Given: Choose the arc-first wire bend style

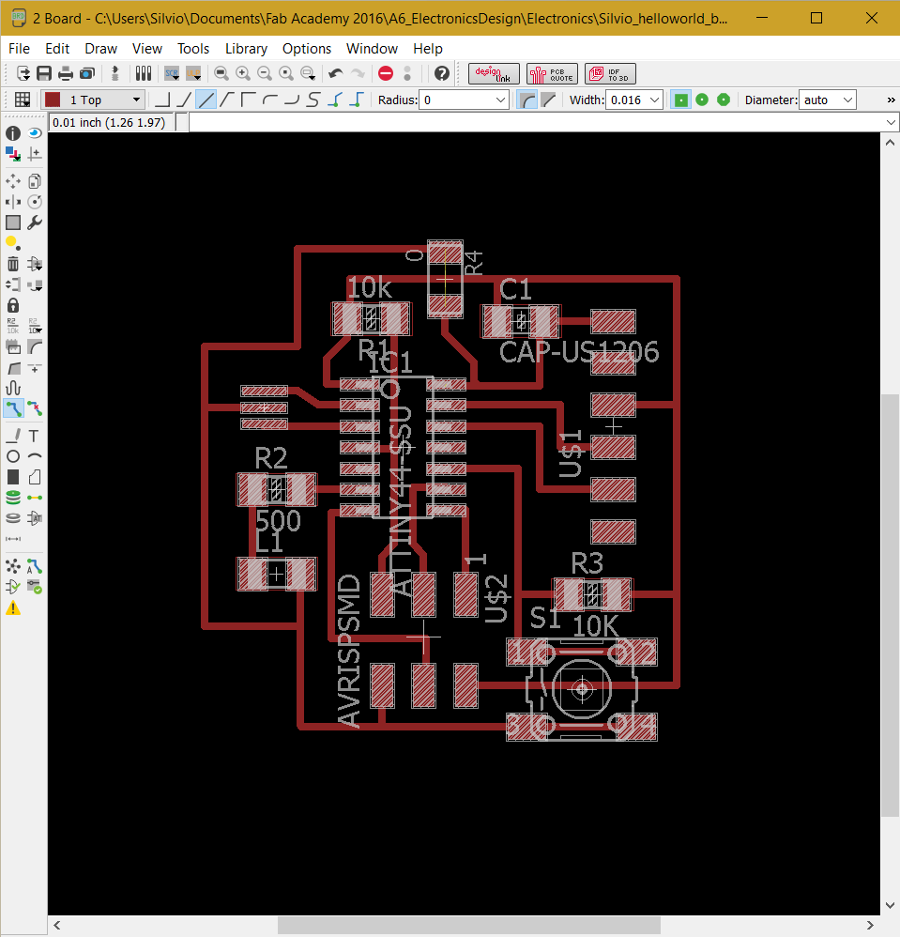Looking at the screenshot, I should (x=270, y=100).
